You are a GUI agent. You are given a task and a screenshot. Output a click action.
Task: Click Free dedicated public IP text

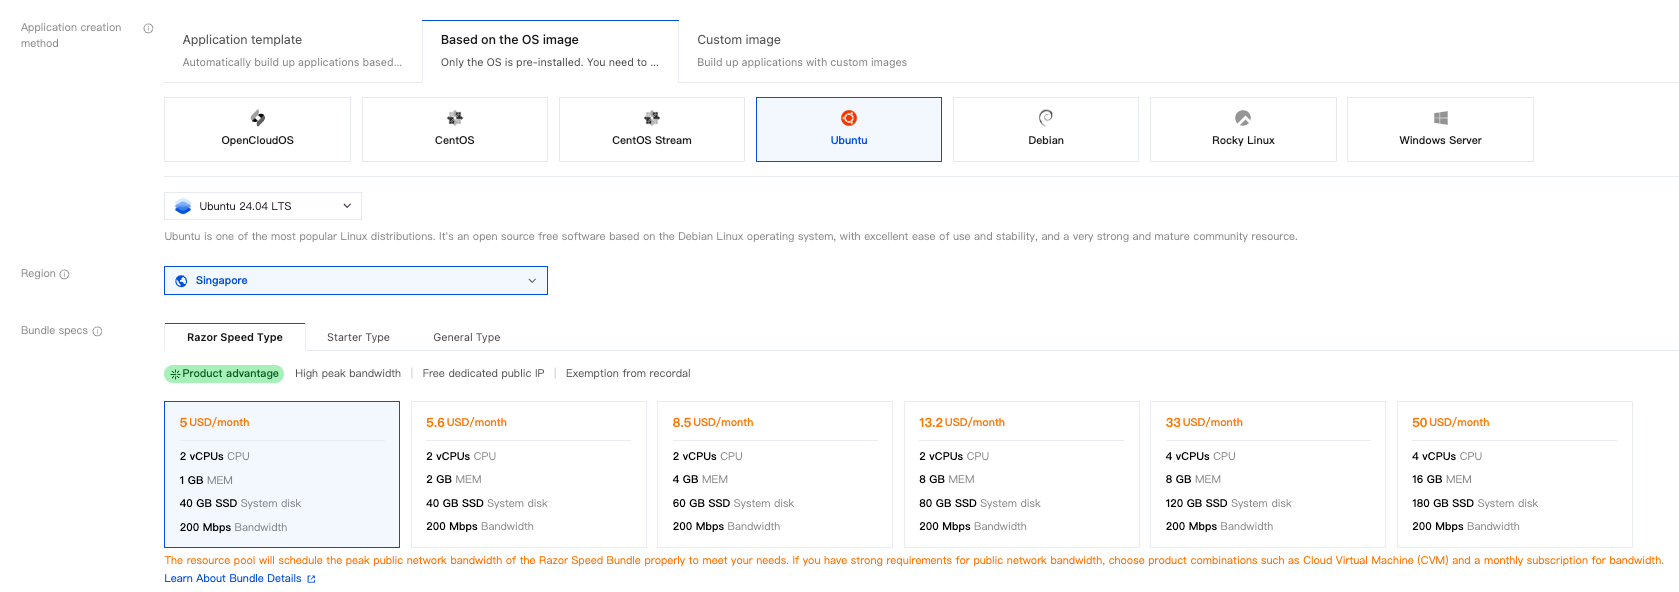[483, 374]
